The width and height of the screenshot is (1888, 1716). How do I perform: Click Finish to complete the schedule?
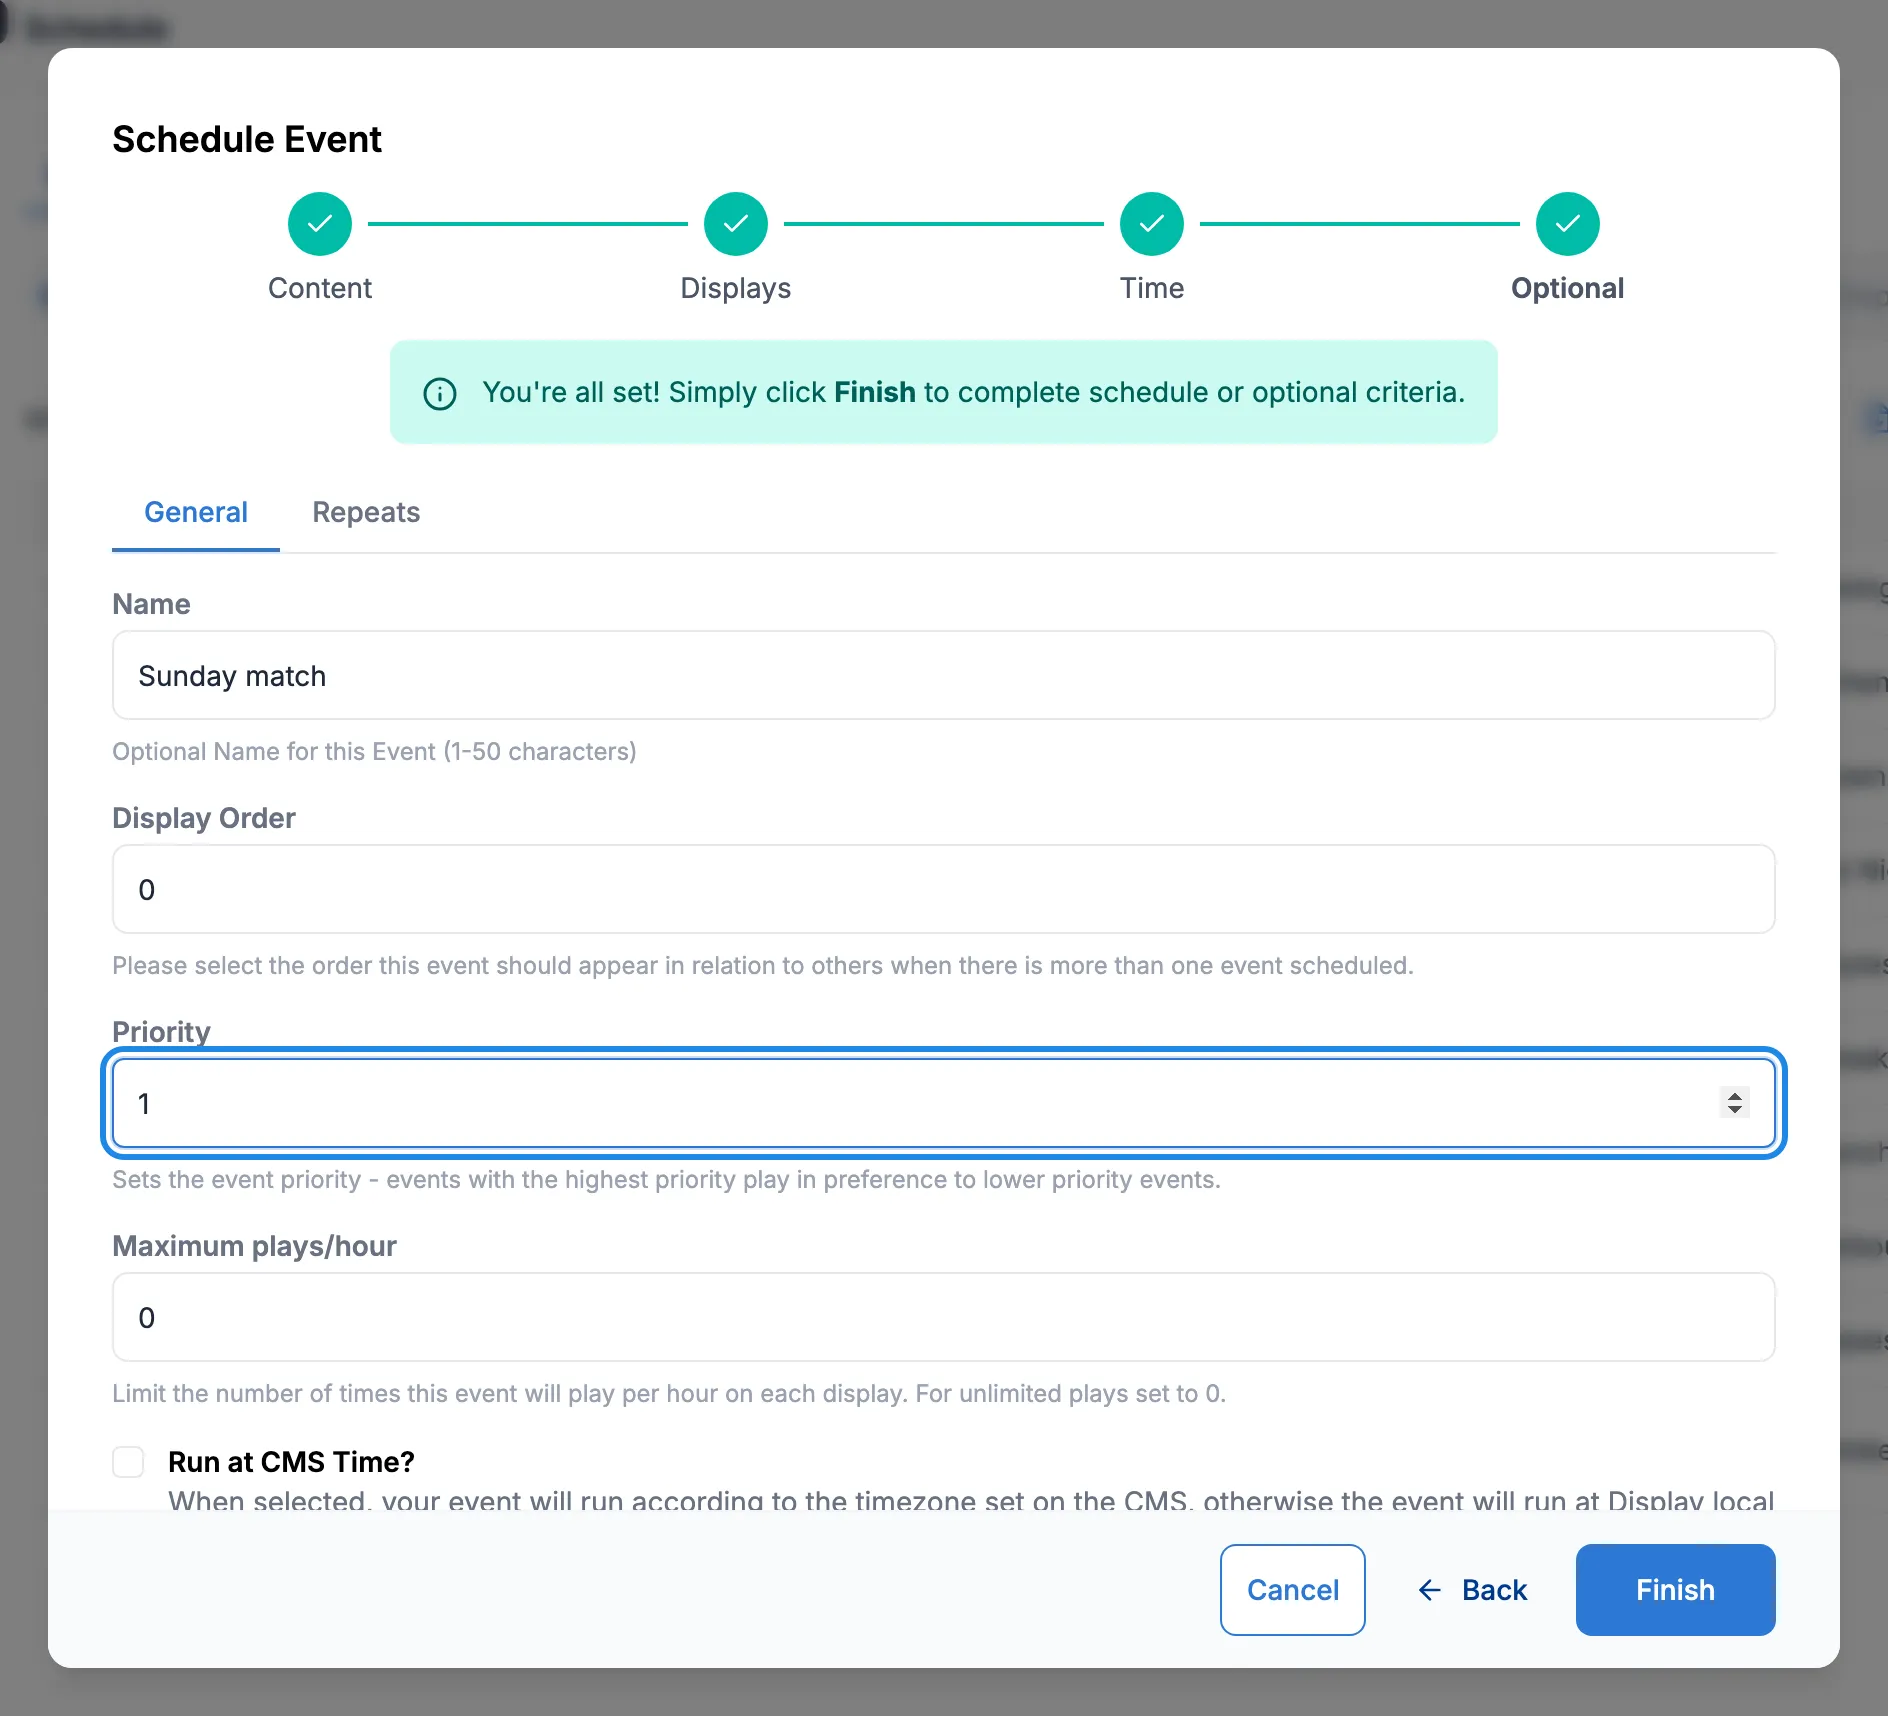coord(1676,1590)
